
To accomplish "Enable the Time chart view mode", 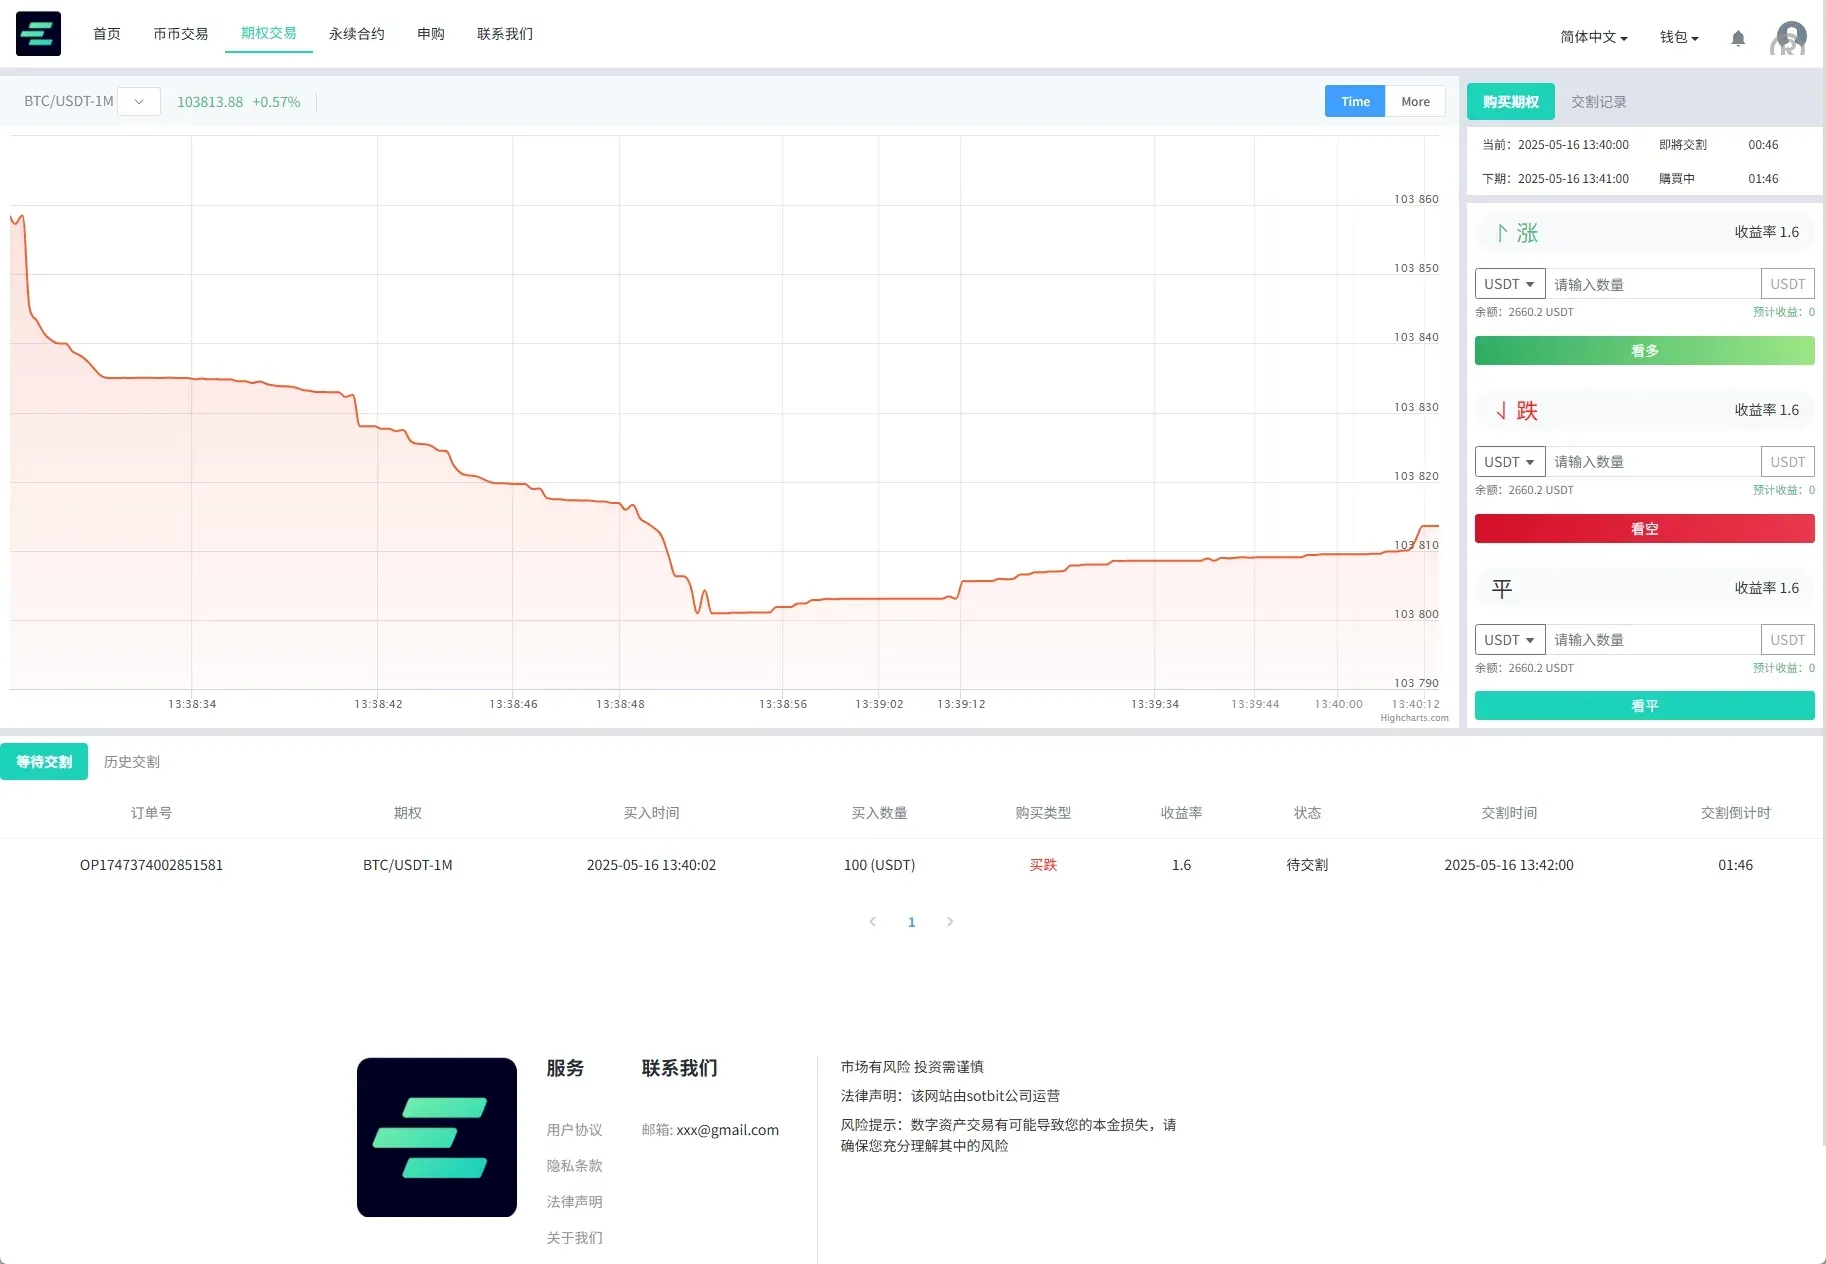I will (1354, 101).
